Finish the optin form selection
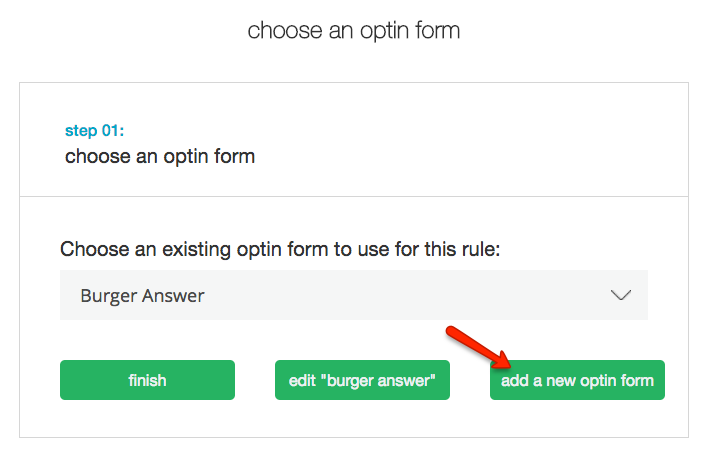 point(147,380)
